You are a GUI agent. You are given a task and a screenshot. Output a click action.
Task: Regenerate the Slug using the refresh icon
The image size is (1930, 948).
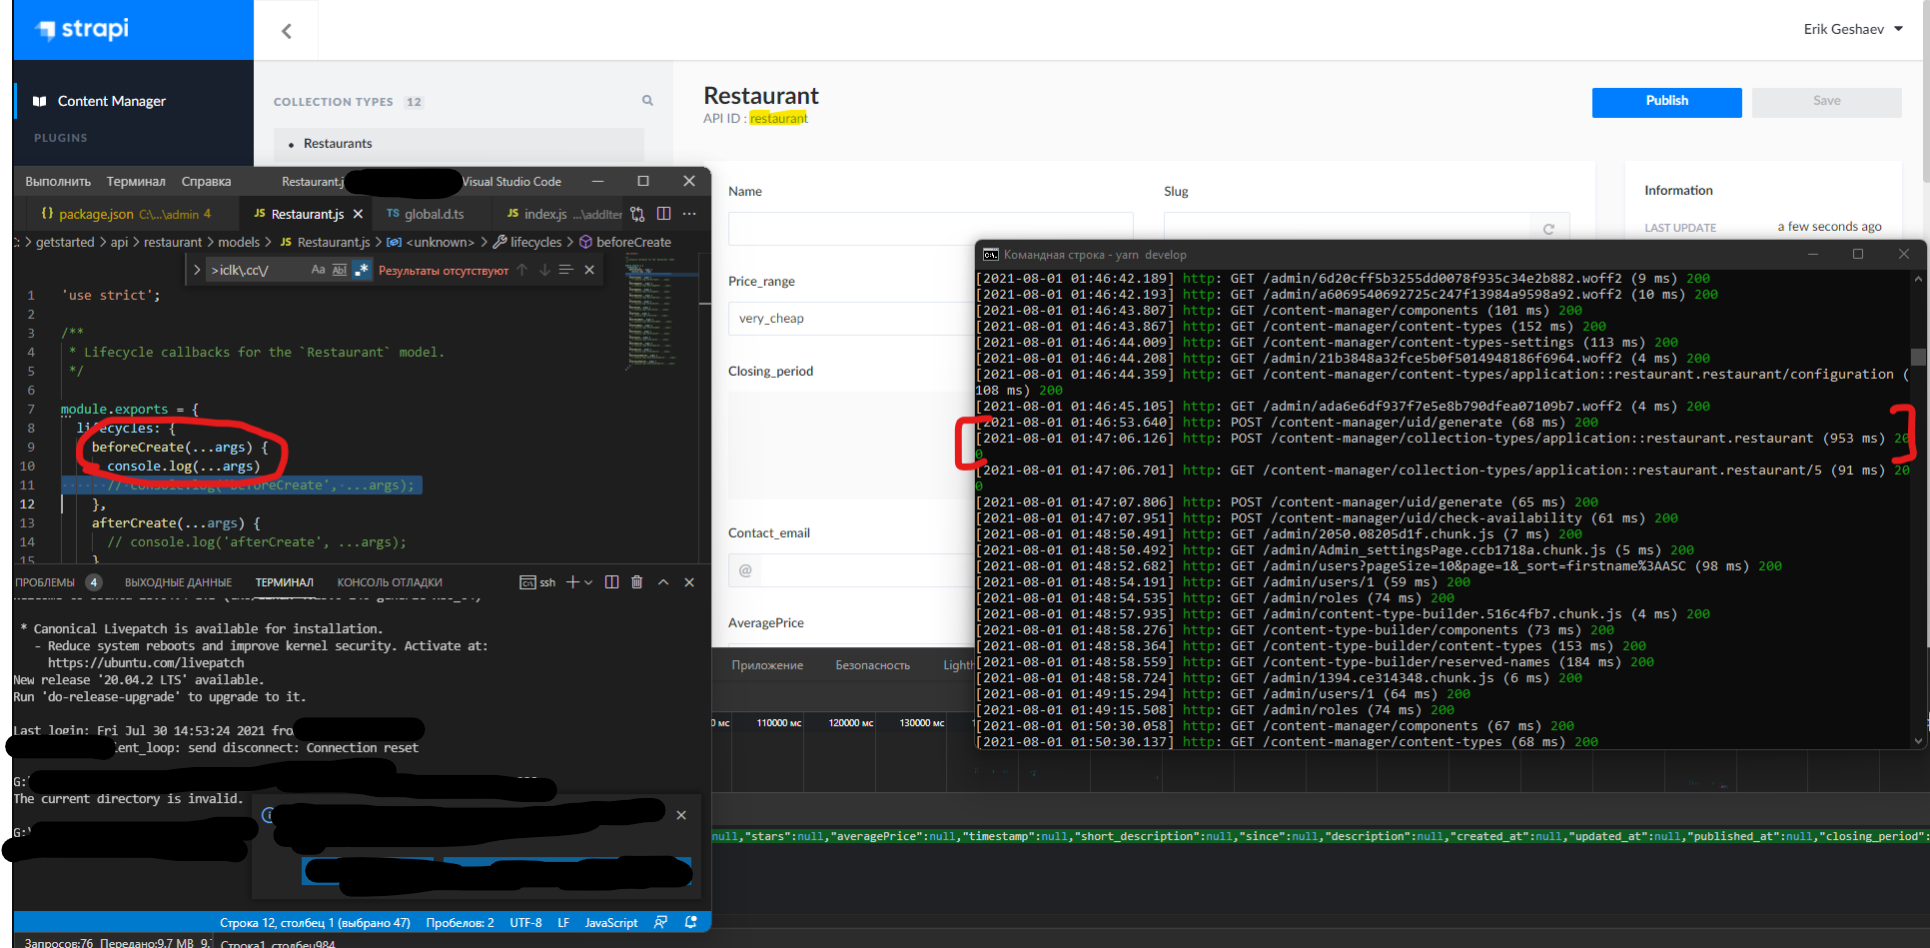click(x=1549, y=228)
